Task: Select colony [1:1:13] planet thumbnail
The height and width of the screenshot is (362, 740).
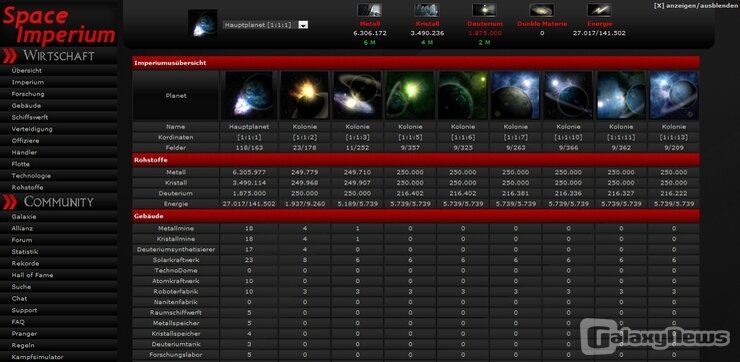Action: coord(674,95)
